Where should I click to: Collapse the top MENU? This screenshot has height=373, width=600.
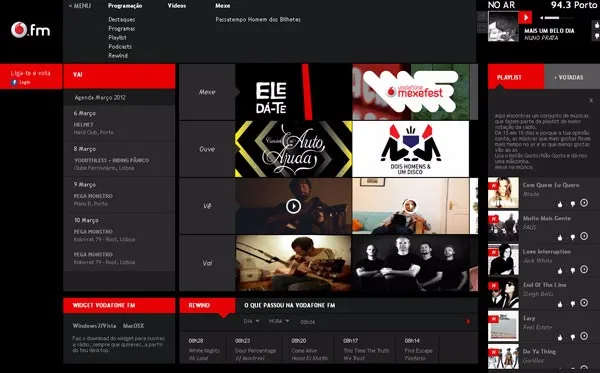pyautogui.click(x=80, y=6)
